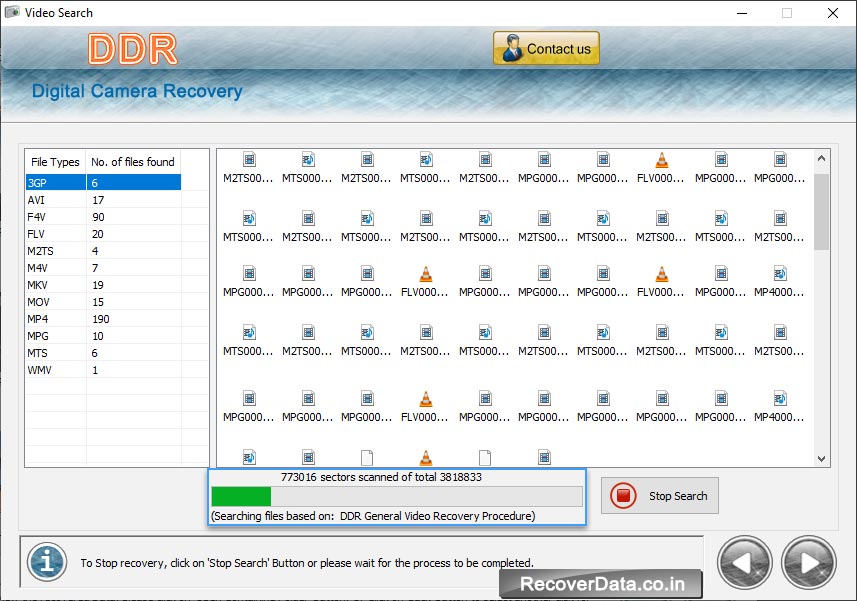The image size is (857, 601).
Task: Click the results scrollbar up arrow
Action: pos(821,158)
